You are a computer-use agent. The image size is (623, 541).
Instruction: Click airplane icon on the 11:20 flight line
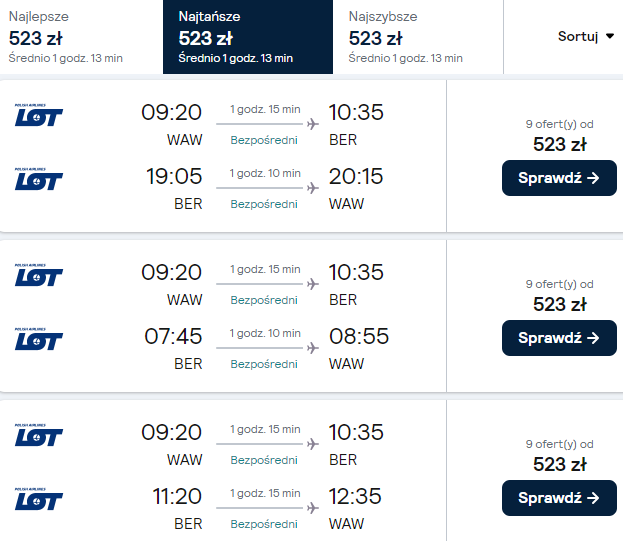[x=314, y=507]
